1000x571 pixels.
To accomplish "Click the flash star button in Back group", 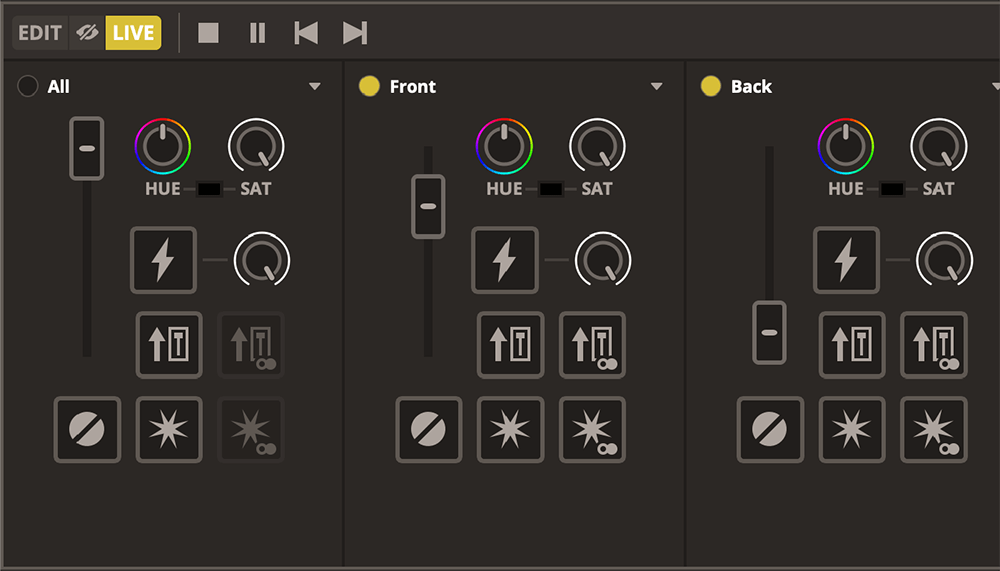I will point(852,429).
